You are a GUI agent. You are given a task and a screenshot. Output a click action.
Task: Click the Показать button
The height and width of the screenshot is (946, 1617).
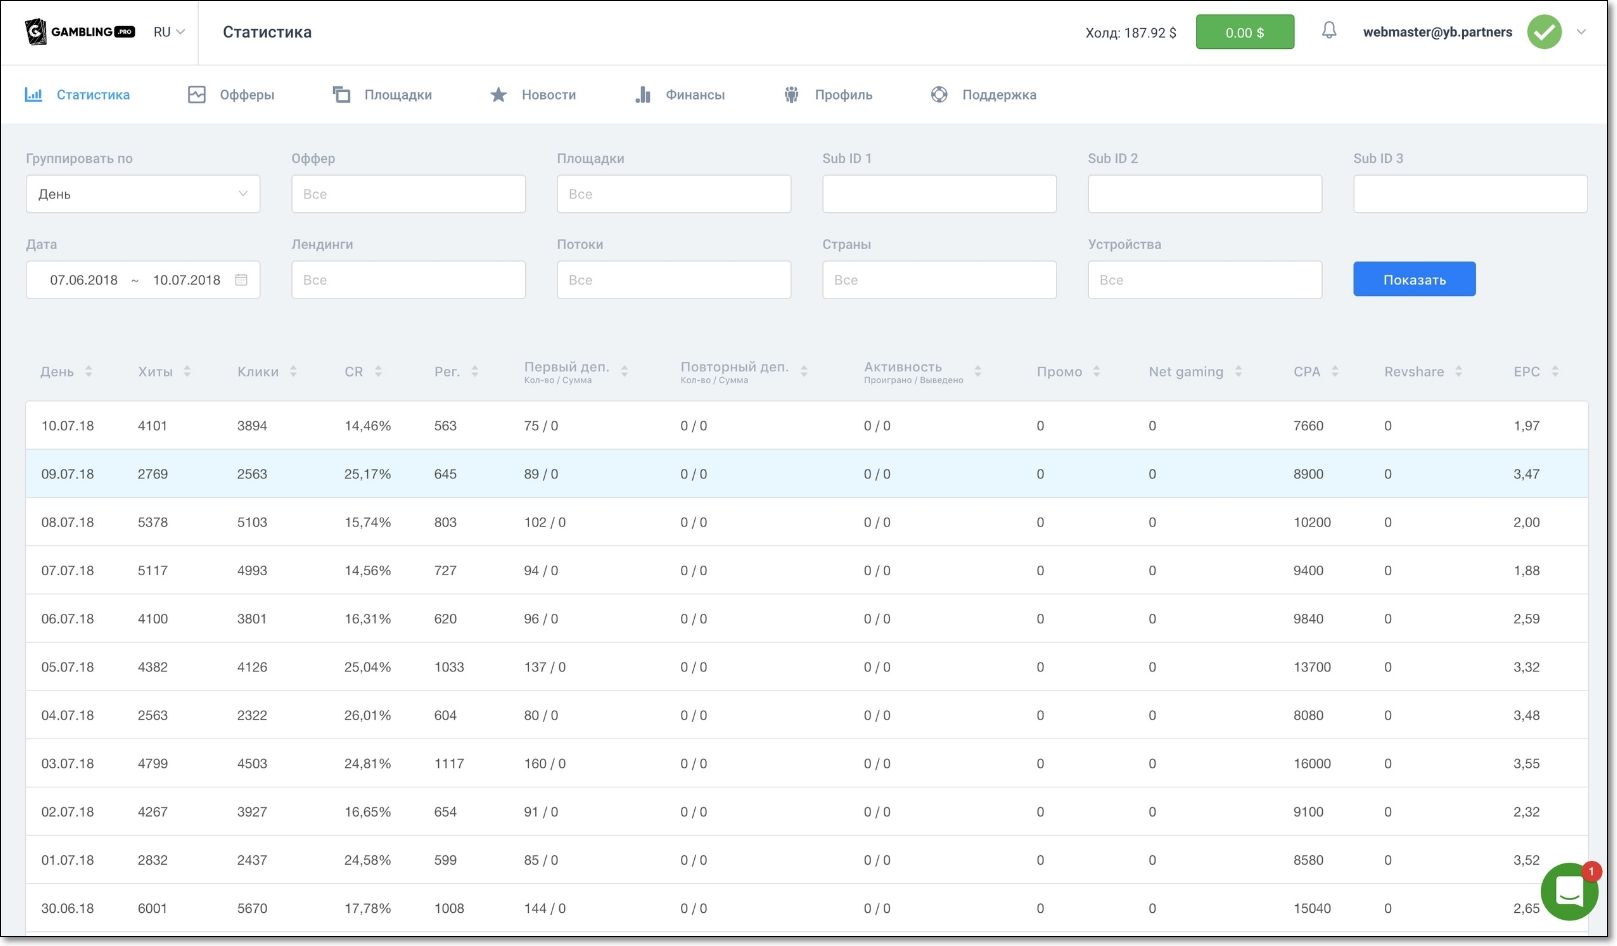1414,279
